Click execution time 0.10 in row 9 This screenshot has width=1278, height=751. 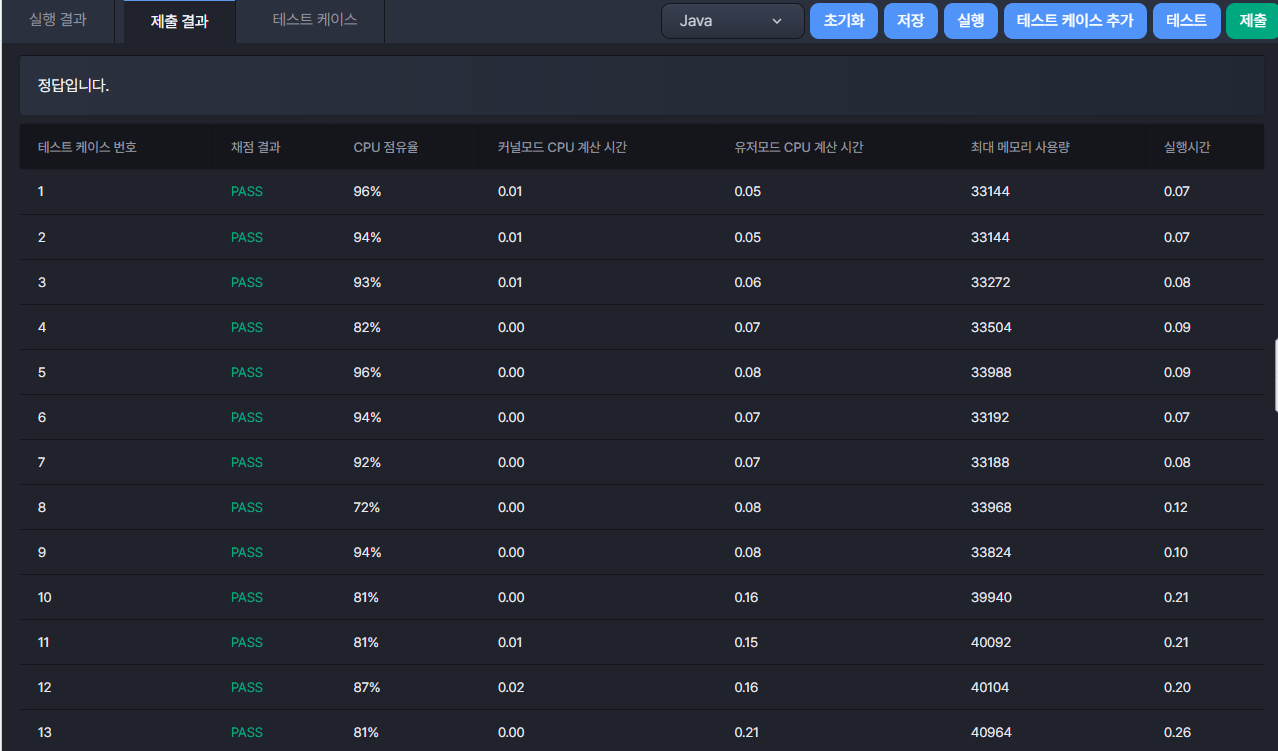(x=1176, y=552)
